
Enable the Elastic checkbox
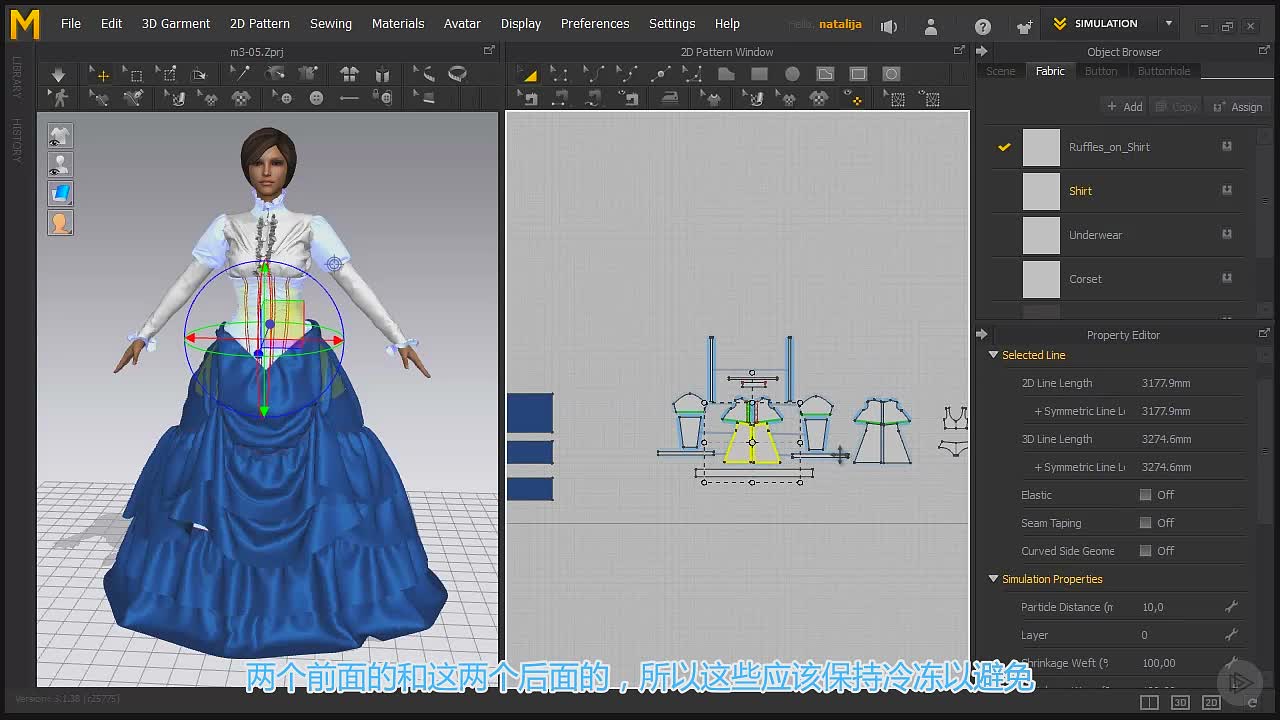(x=1145, y=495)
